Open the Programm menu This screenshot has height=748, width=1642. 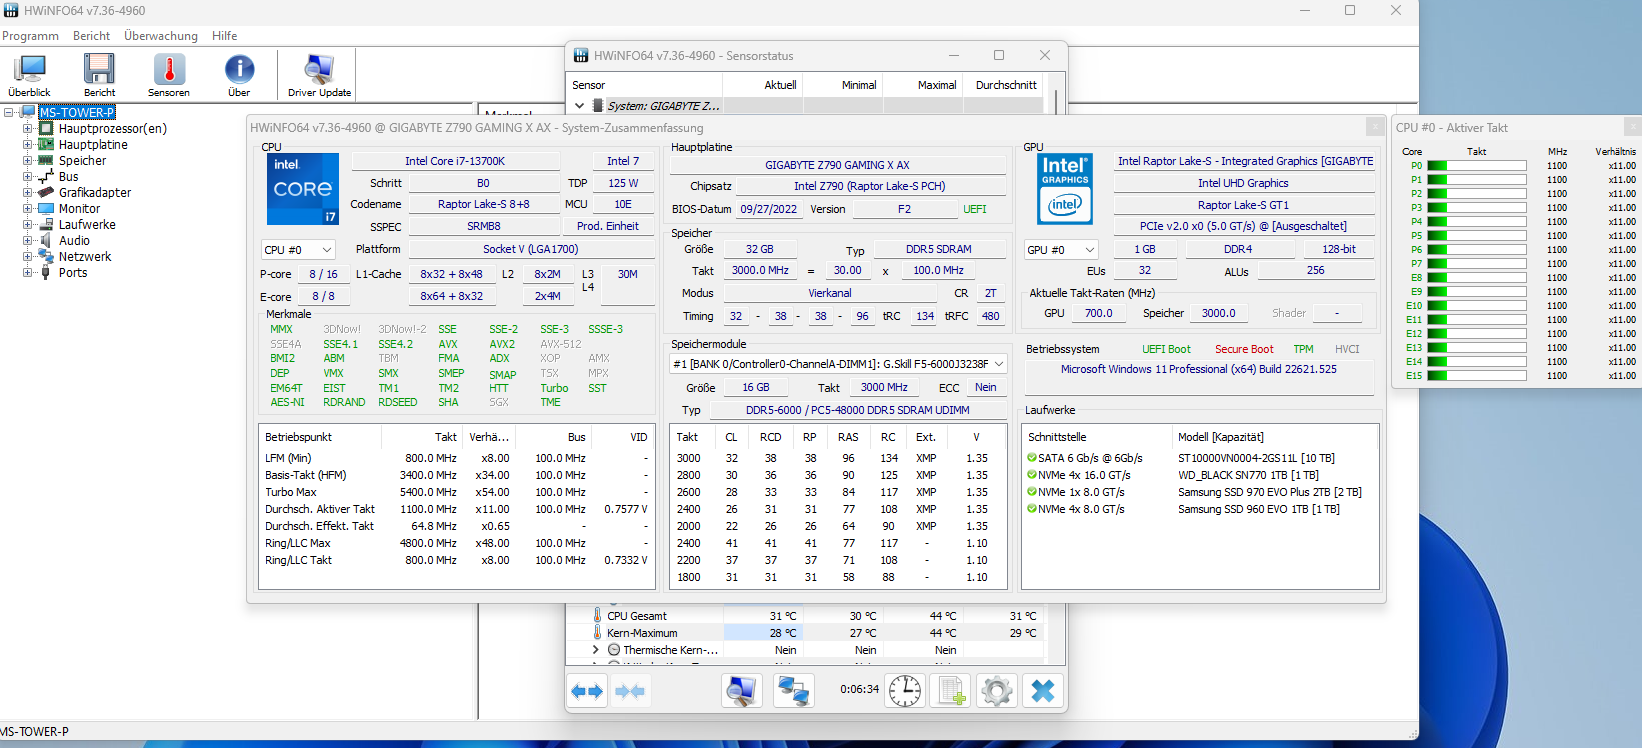click(x=30, y=36)
